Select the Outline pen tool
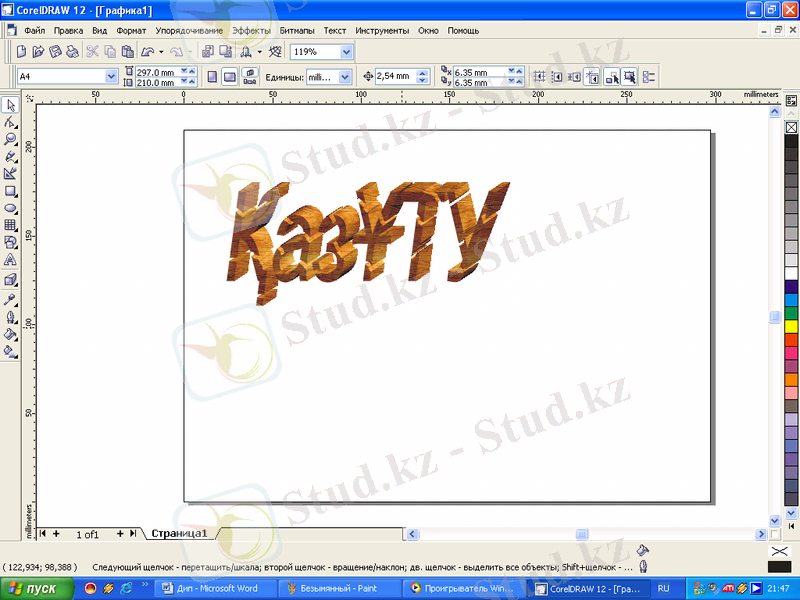This screenshot has width=800, height=600. click(10, 317)
